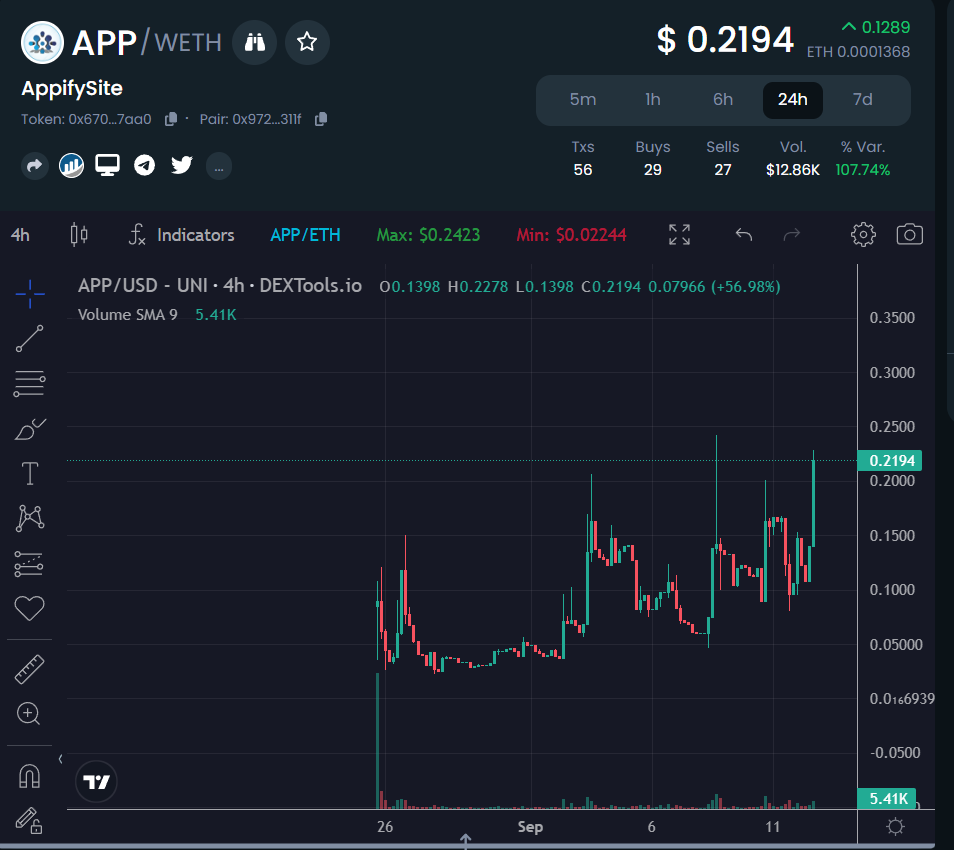
Task: Select the text annotation tool
Action: pos(30,473)
